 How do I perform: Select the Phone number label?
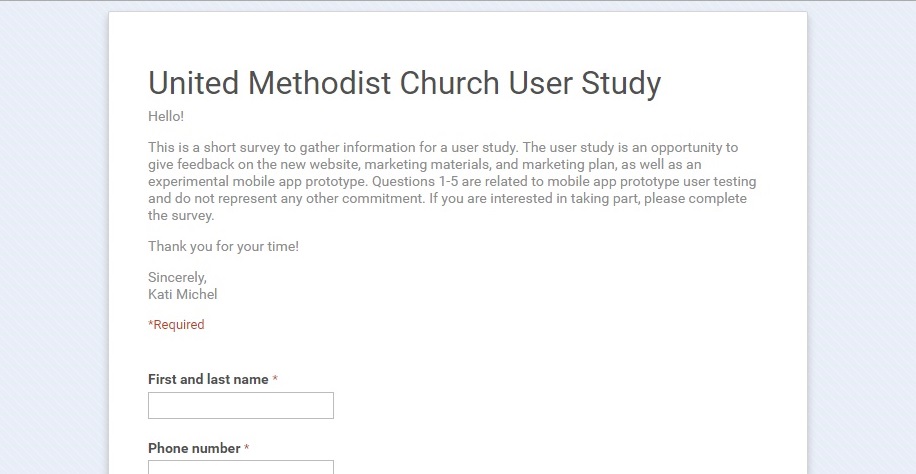pyautogui.click(x=194, y=449)
